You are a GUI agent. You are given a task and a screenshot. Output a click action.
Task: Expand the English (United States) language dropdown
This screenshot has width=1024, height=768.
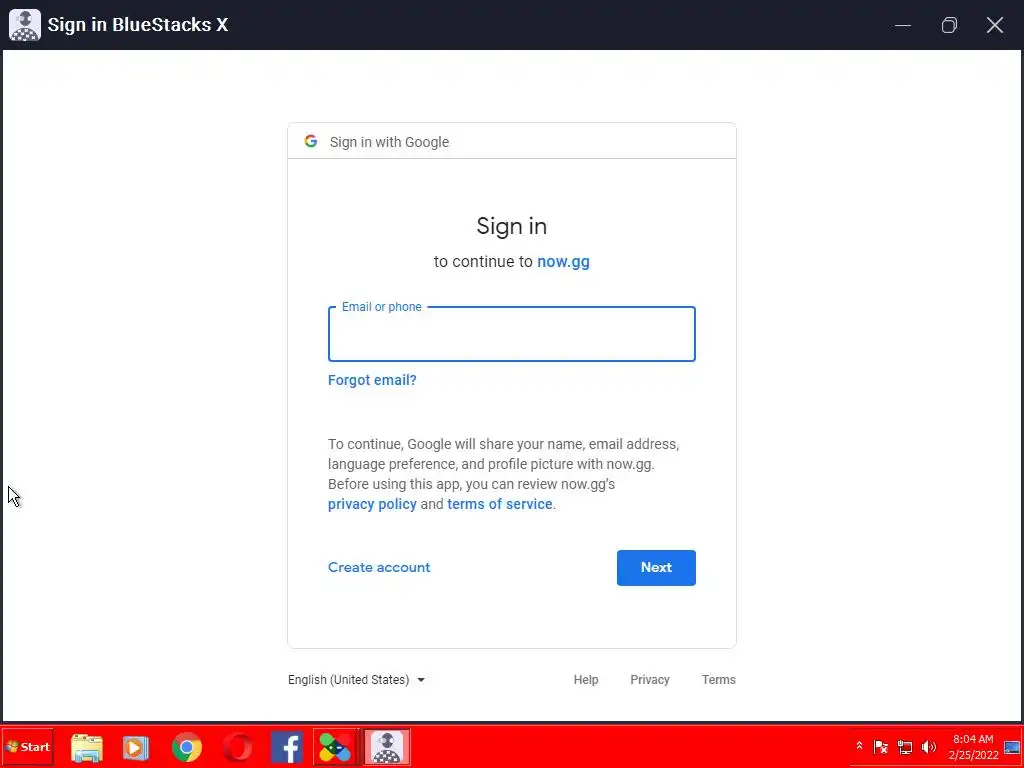357,680
